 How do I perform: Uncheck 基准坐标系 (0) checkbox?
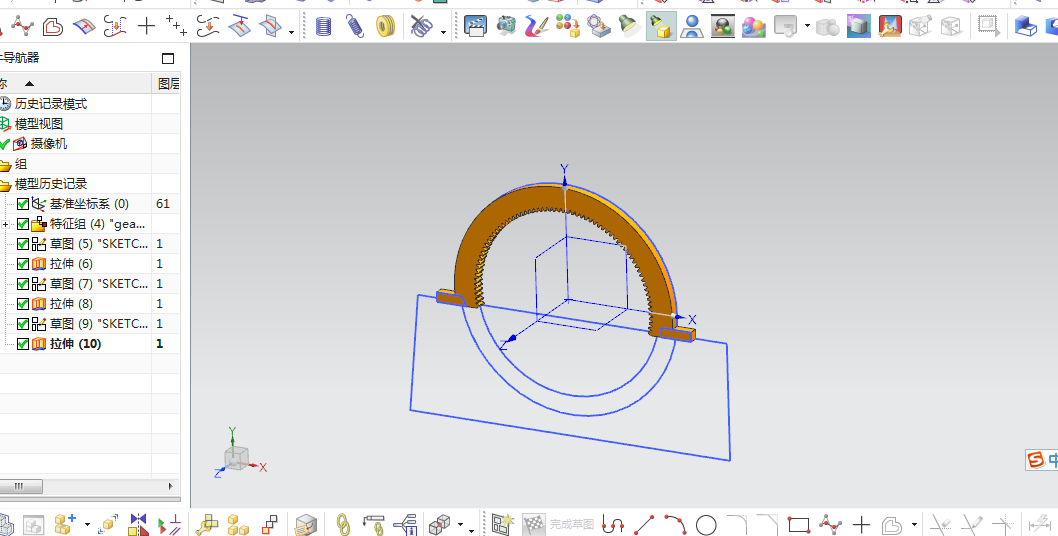[x=23, y=204]
